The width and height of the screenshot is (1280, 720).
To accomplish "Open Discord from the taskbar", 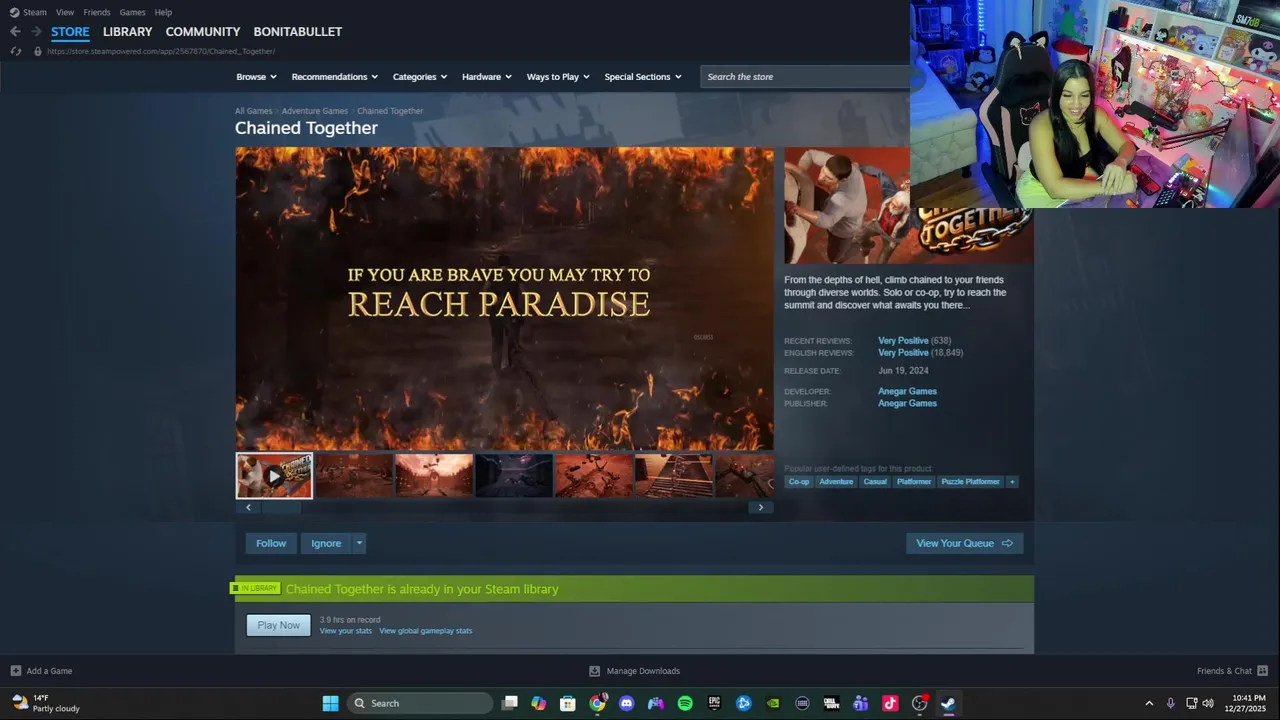I will coord(627,703).
